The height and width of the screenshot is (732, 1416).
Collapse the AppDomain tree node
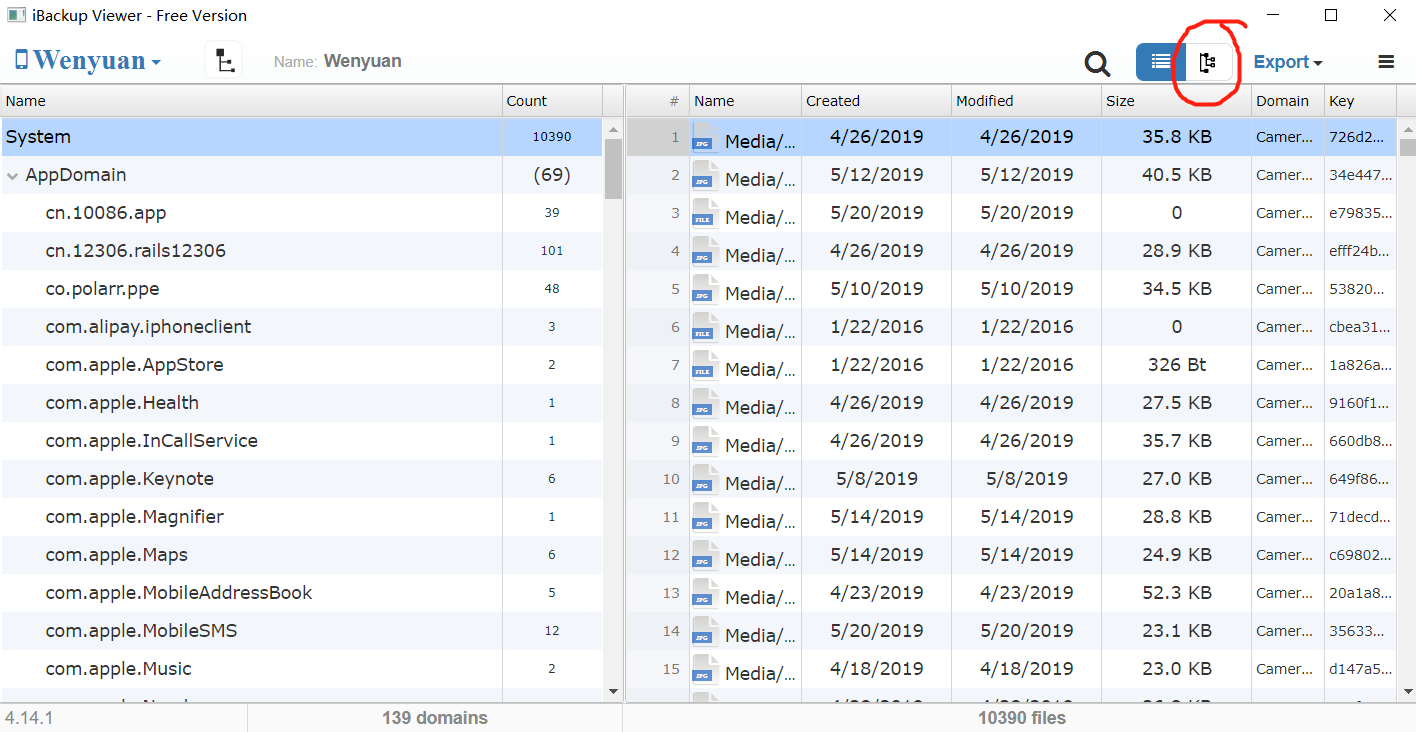click(x=12, y=176)
